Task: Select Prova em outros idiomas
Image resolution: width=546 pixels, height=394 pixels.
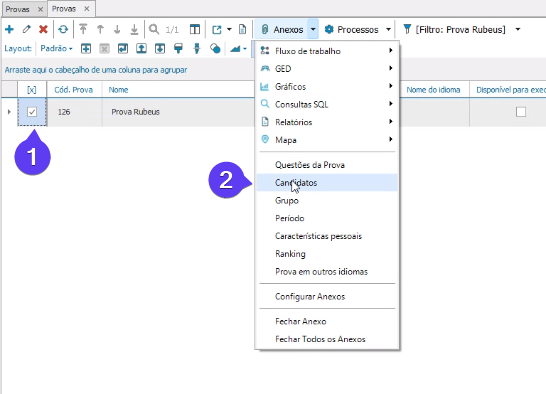Action: coord(327,271)
